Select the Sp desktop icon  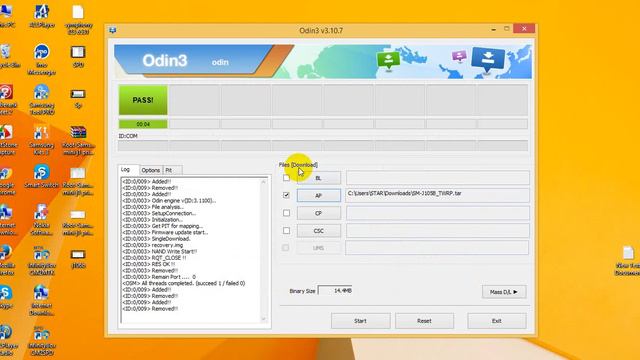[x=78, y=98]
